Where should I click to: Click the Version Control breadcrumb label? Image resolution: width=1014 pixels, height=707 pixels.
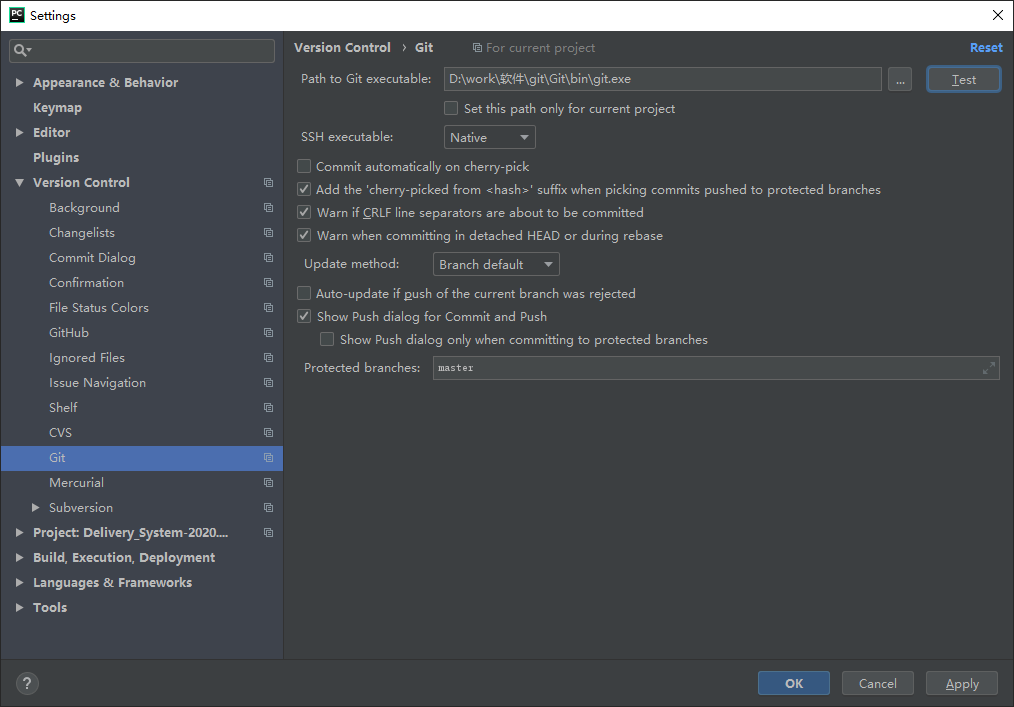coord(342,48)
